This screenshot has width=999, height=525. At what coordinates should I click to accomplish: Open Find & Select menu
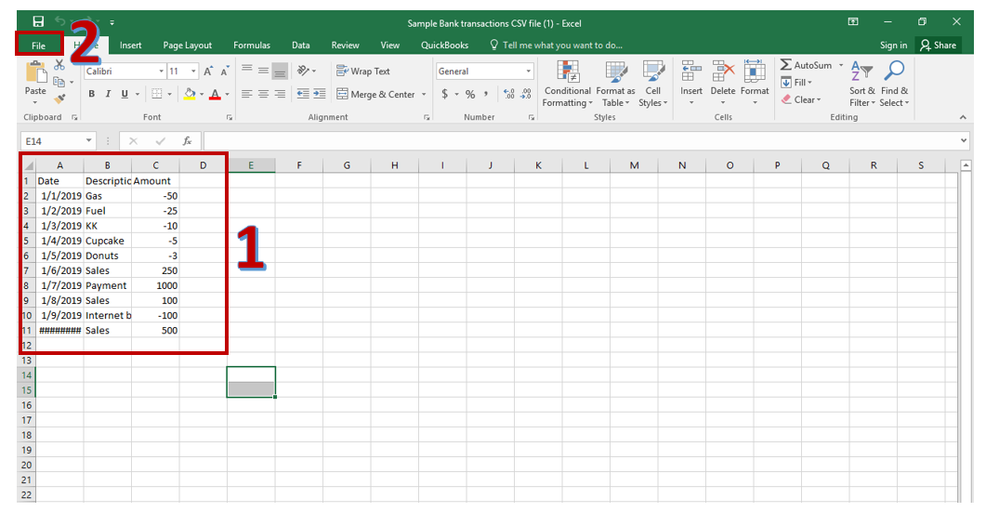tap(895, 84)
